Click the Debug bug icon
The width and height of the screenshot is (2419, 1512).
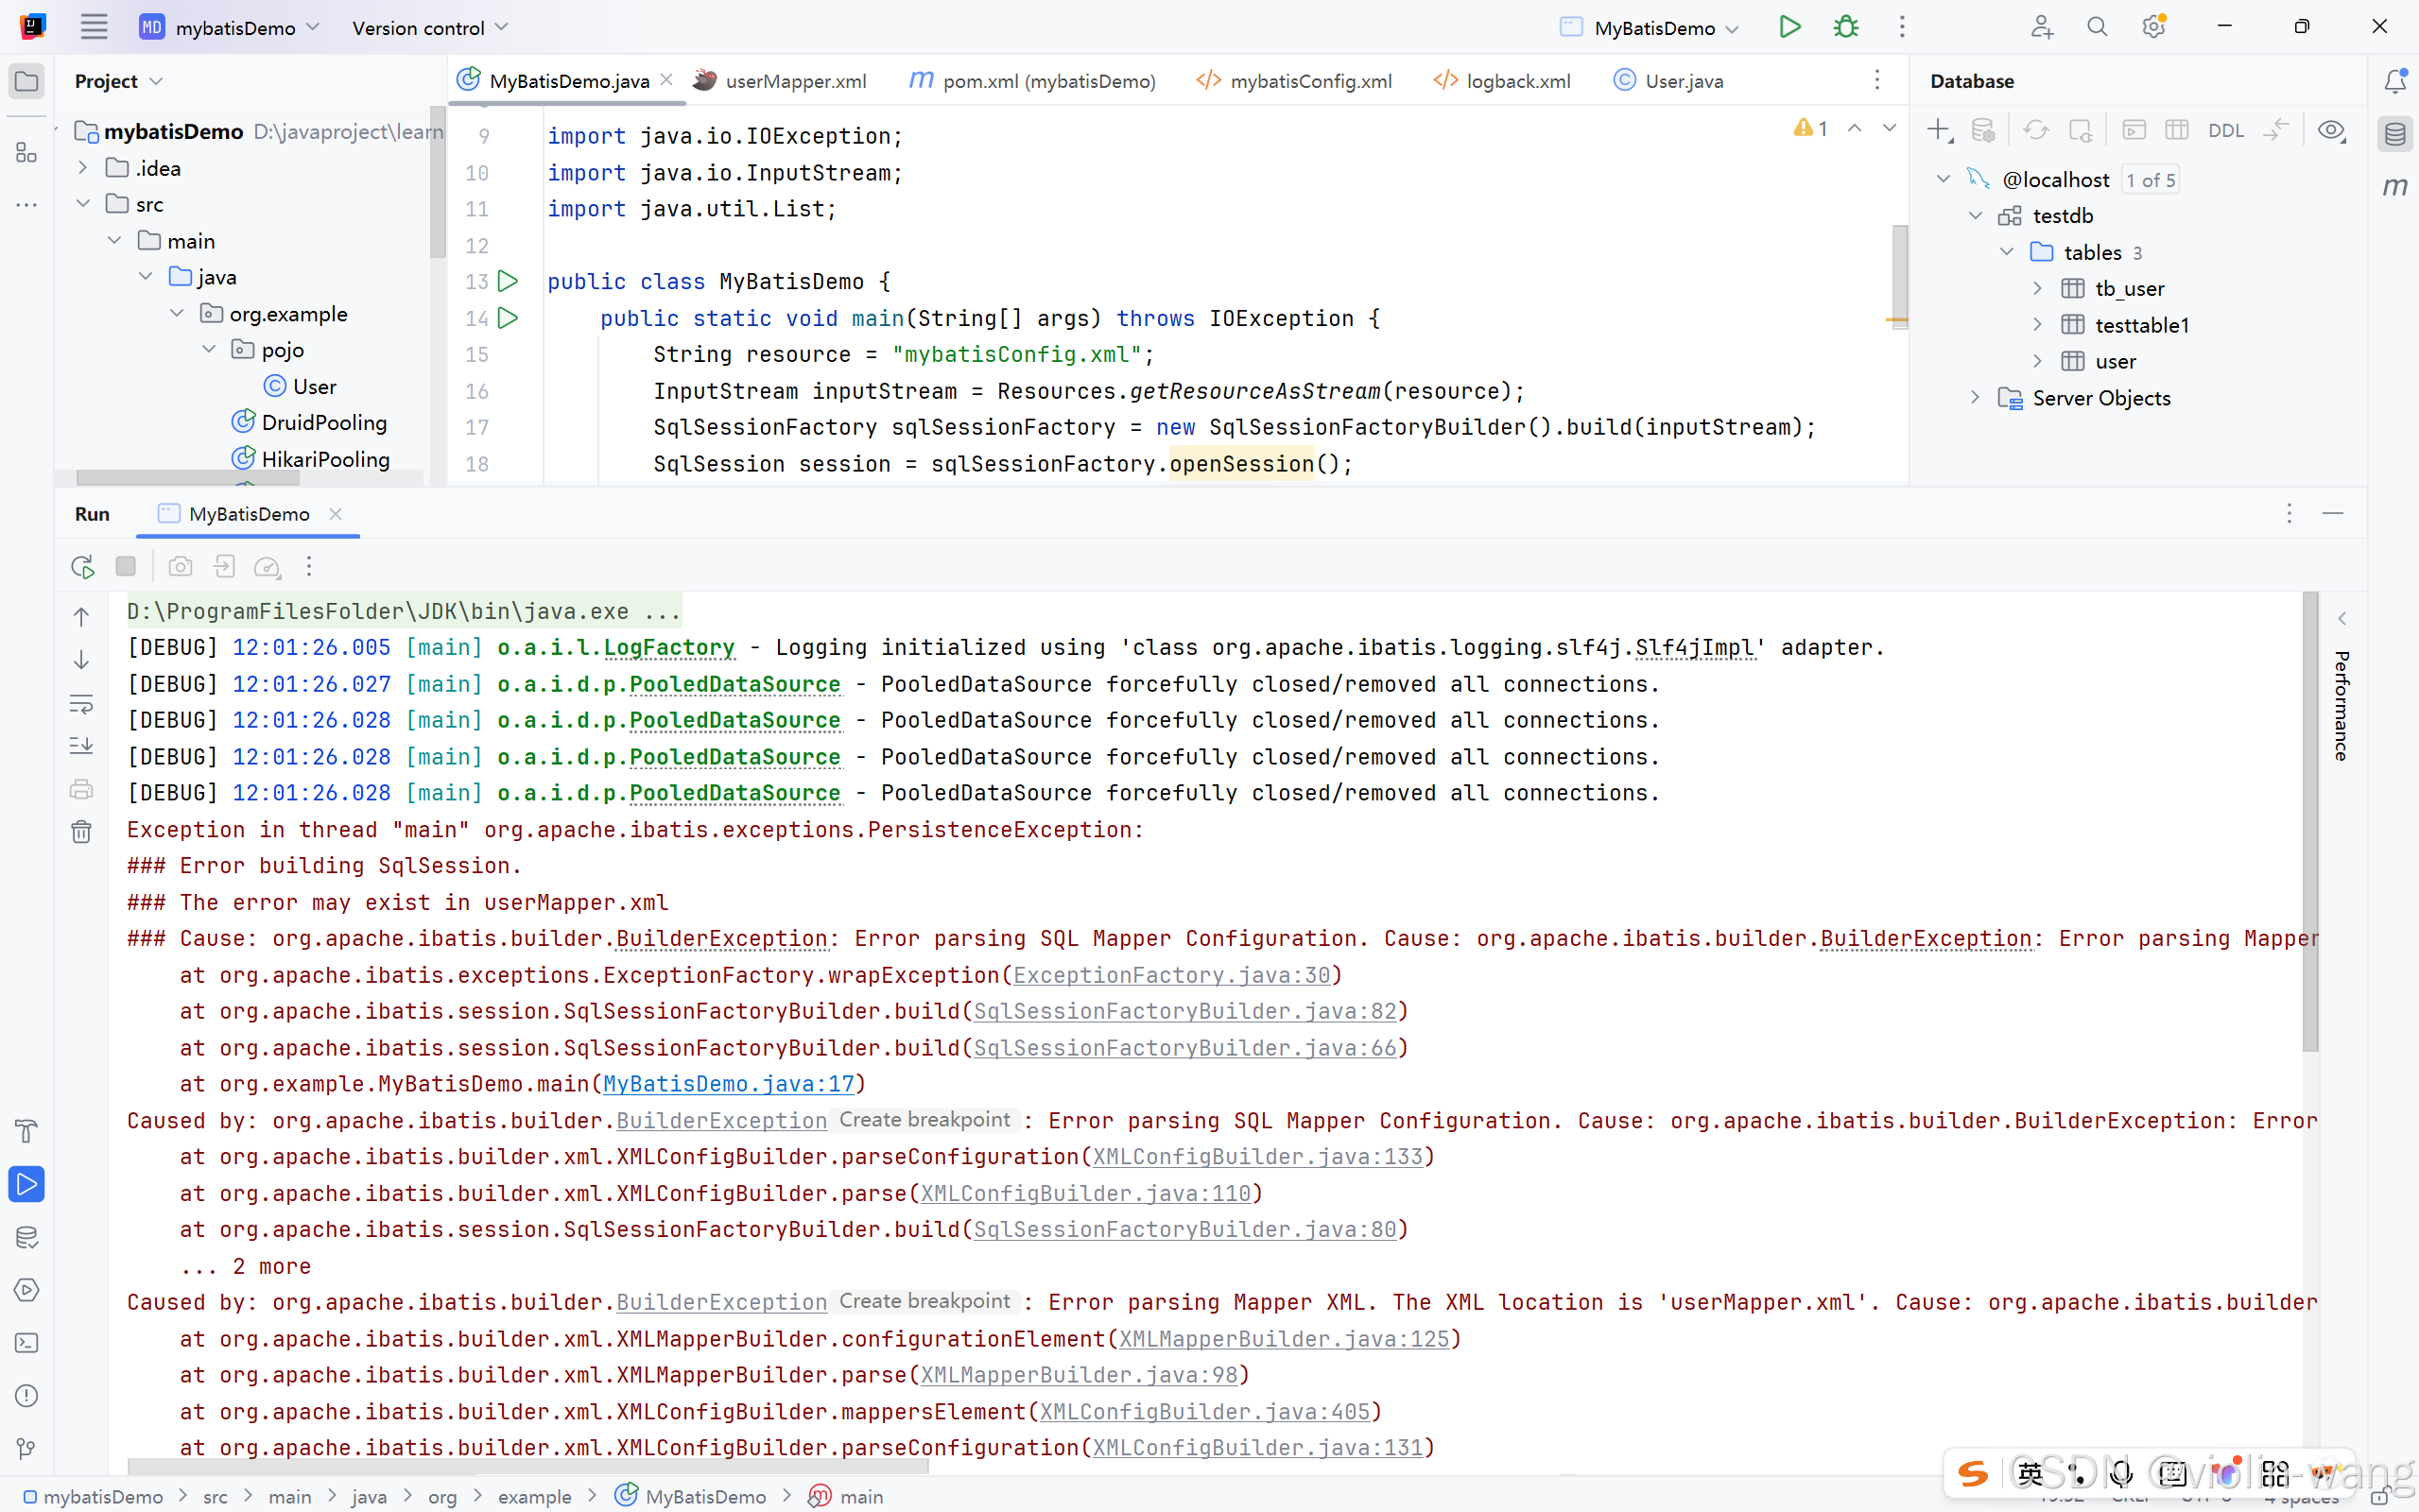click(1846, 28)
